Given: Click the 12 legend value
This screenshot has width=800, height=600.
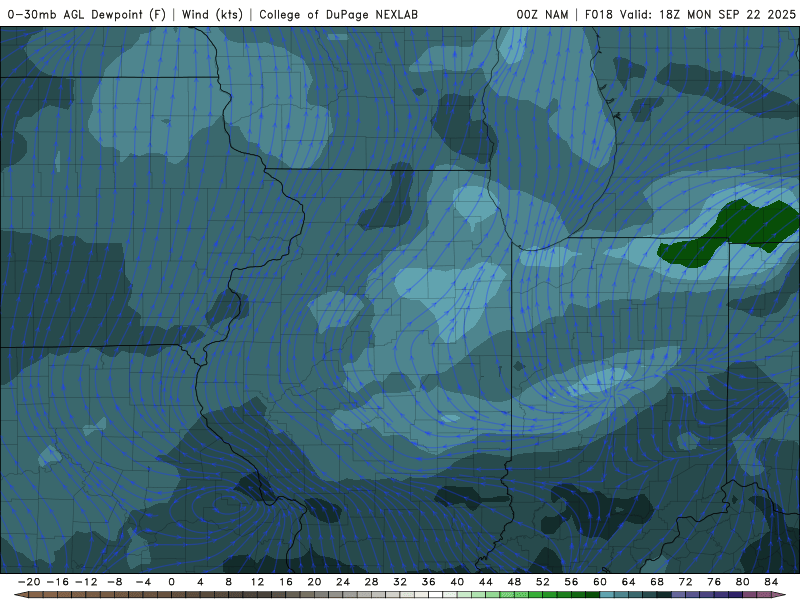Looking at the screenshot, I should (x=258, y=582).
